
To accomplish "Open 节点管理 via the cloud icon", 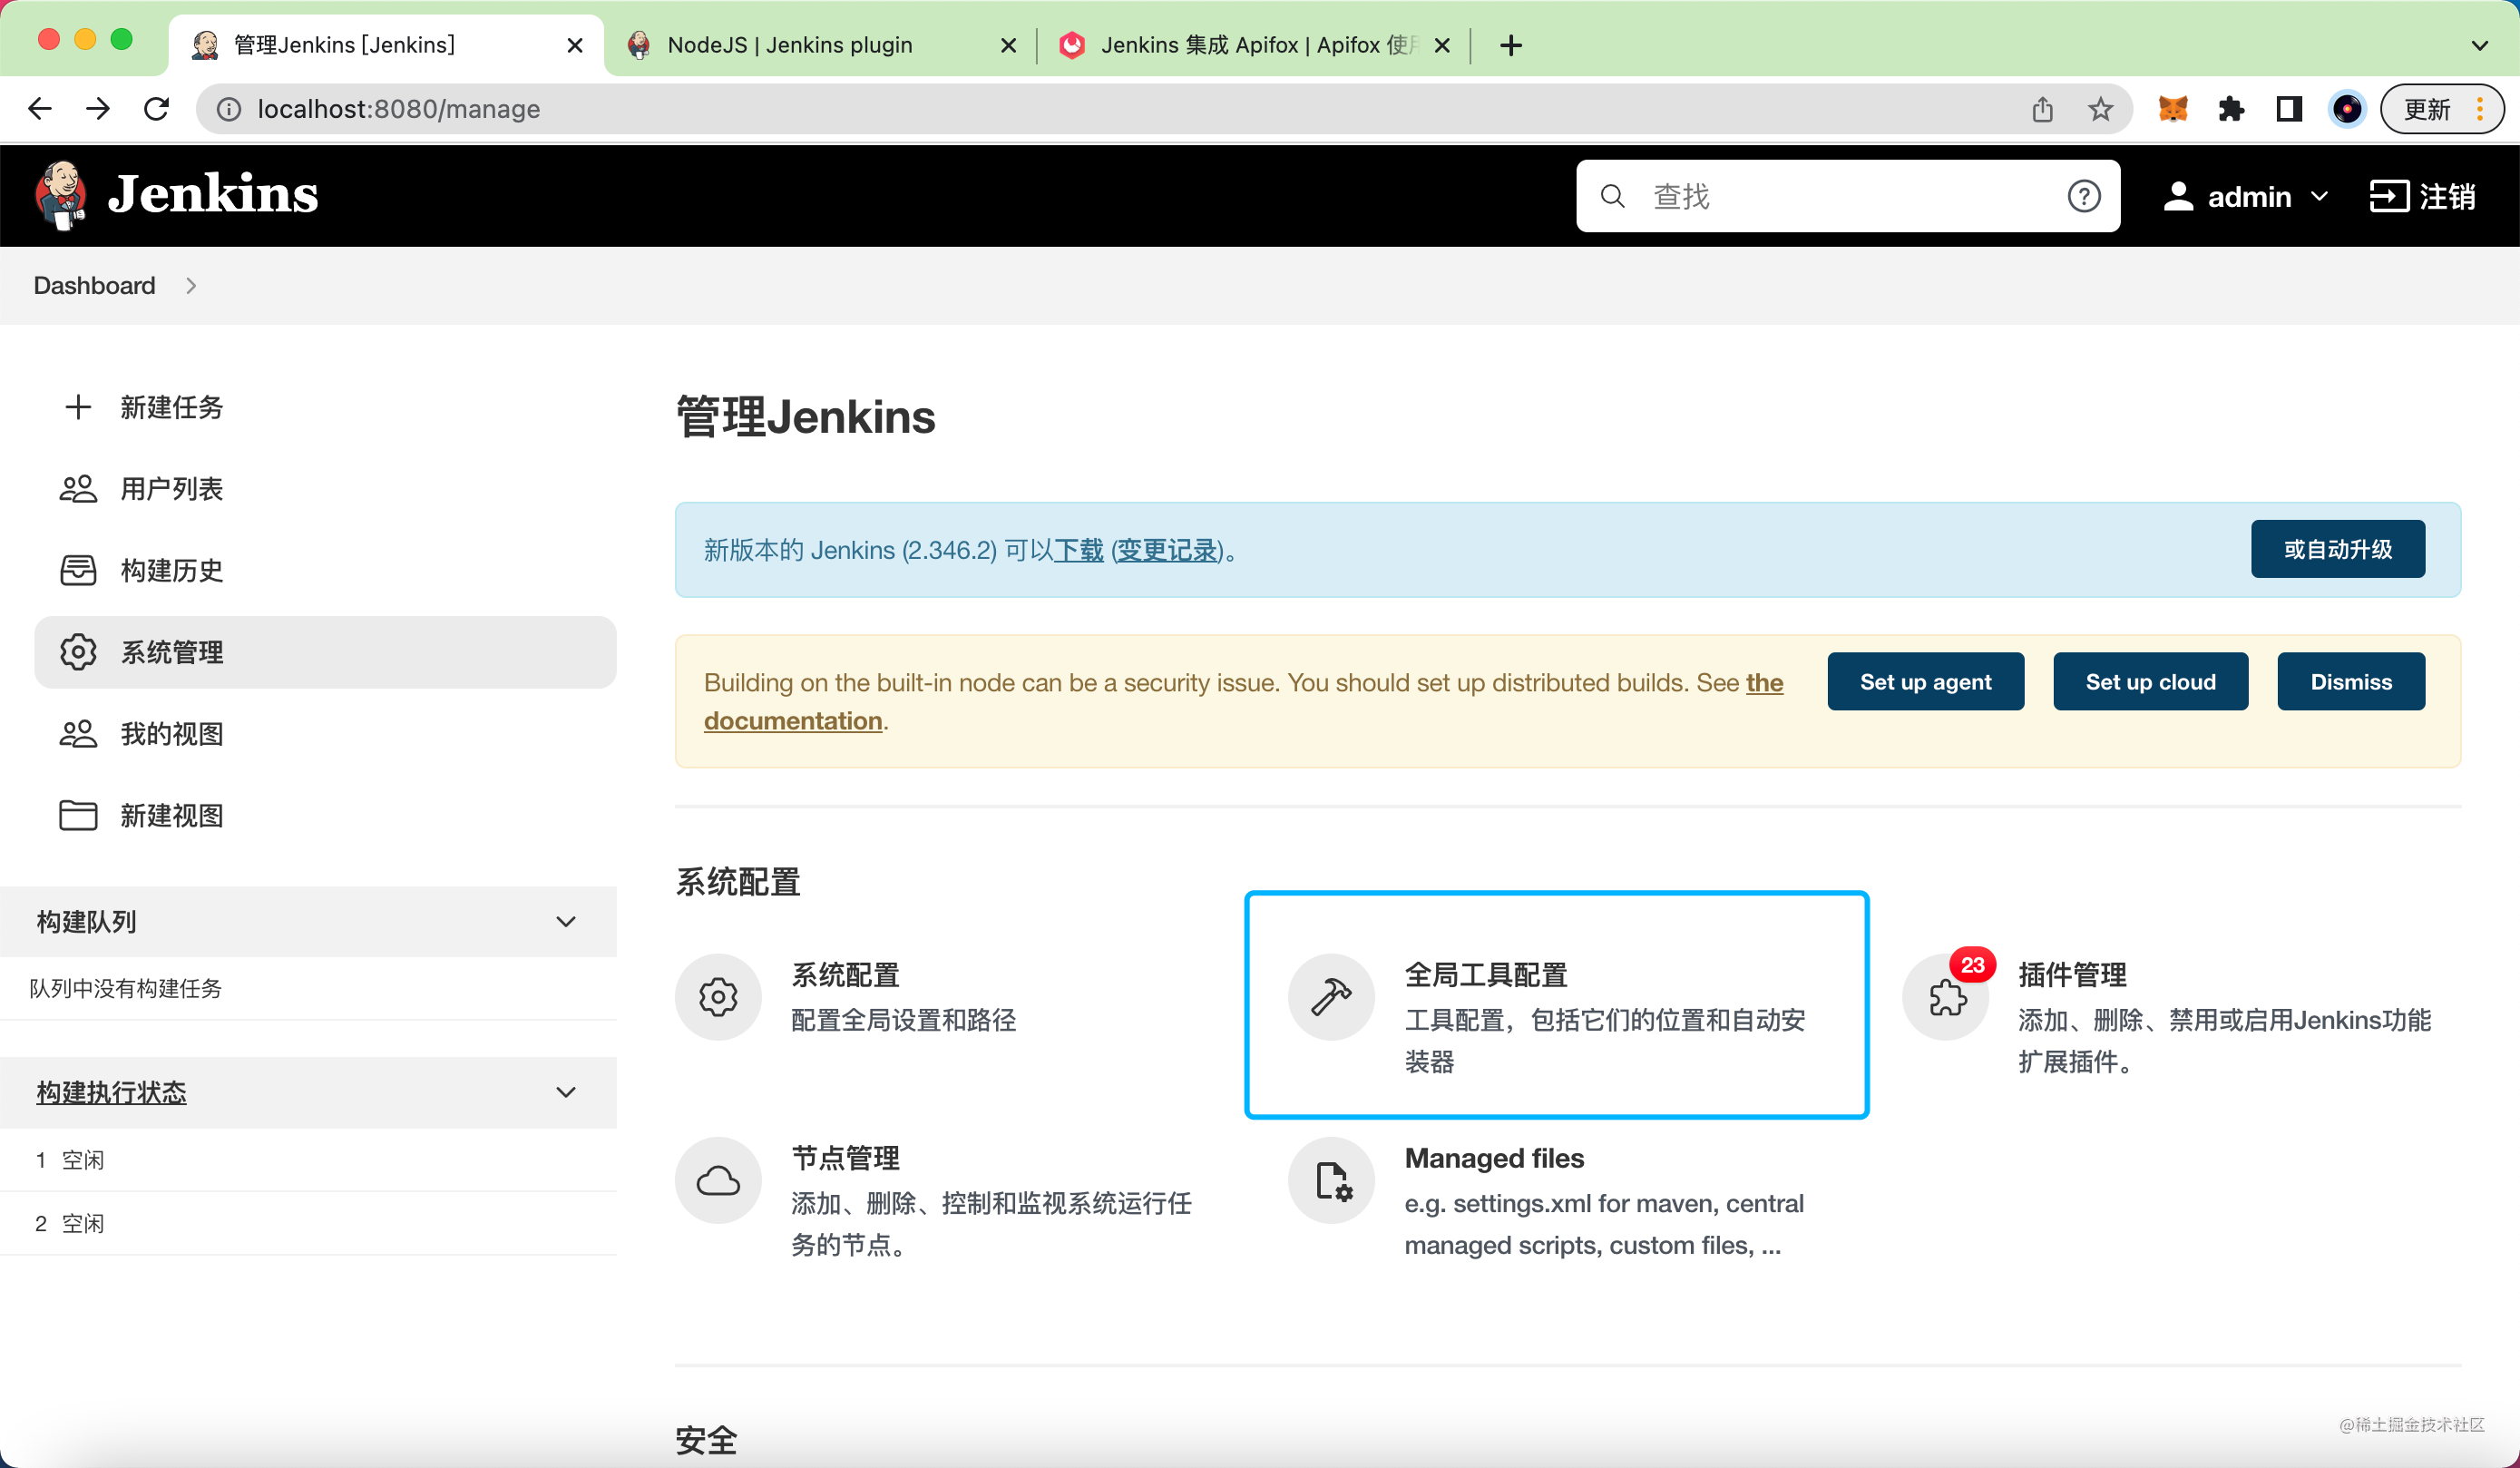I will pos(717,1180).
